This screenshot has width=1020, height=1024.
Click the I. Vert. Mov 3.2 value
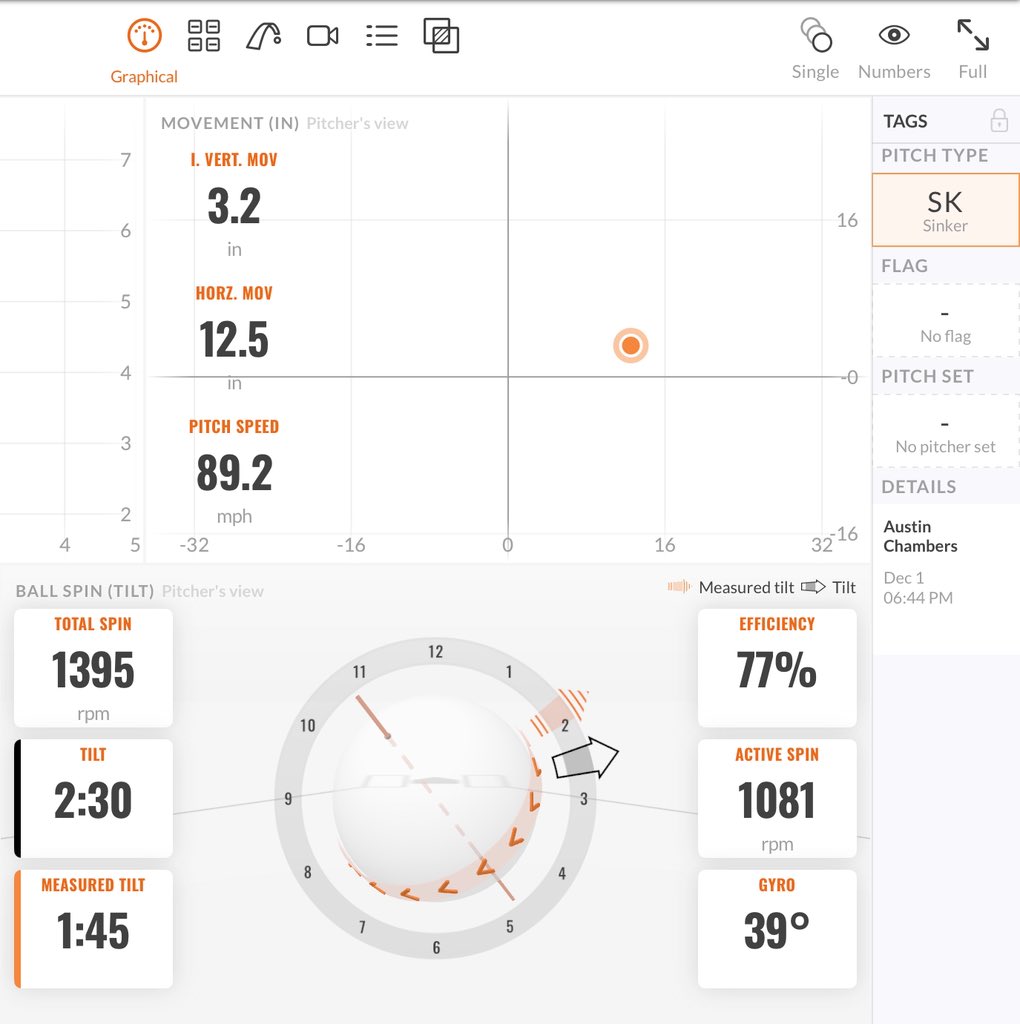[234, 206]
